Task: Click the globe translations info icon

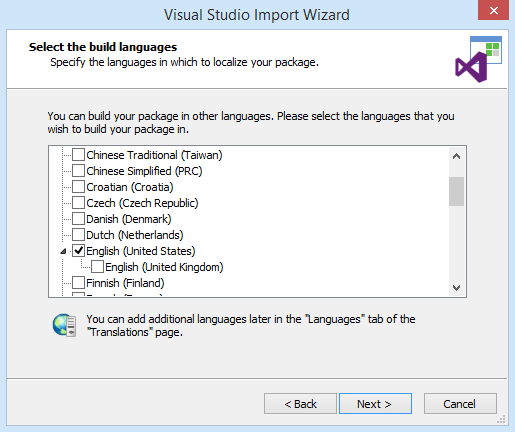Action: (x=64, y=325)
